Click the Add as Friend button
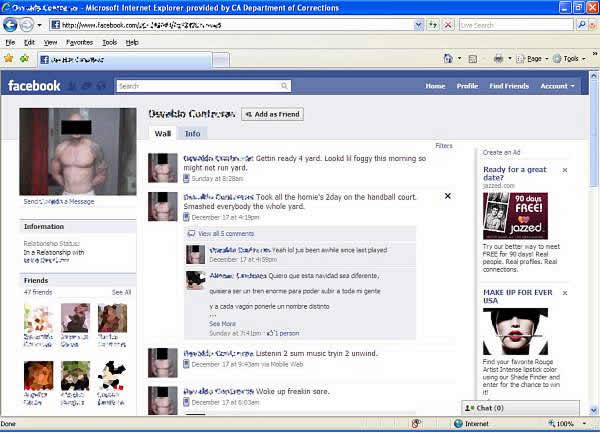The width and height of the screenshot is (600, 433). (x=272, y=114)
